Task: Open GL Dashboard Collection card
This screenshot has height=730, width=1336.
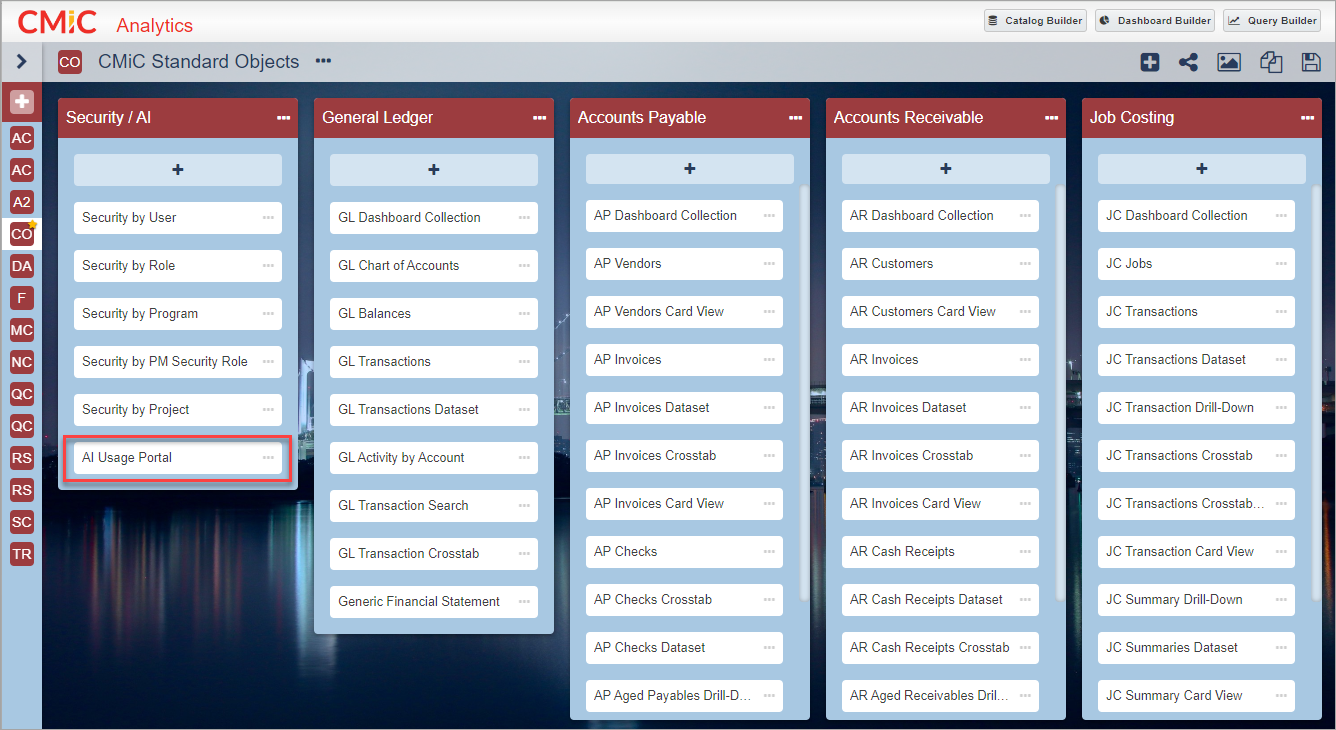Action: coord(434,218)
